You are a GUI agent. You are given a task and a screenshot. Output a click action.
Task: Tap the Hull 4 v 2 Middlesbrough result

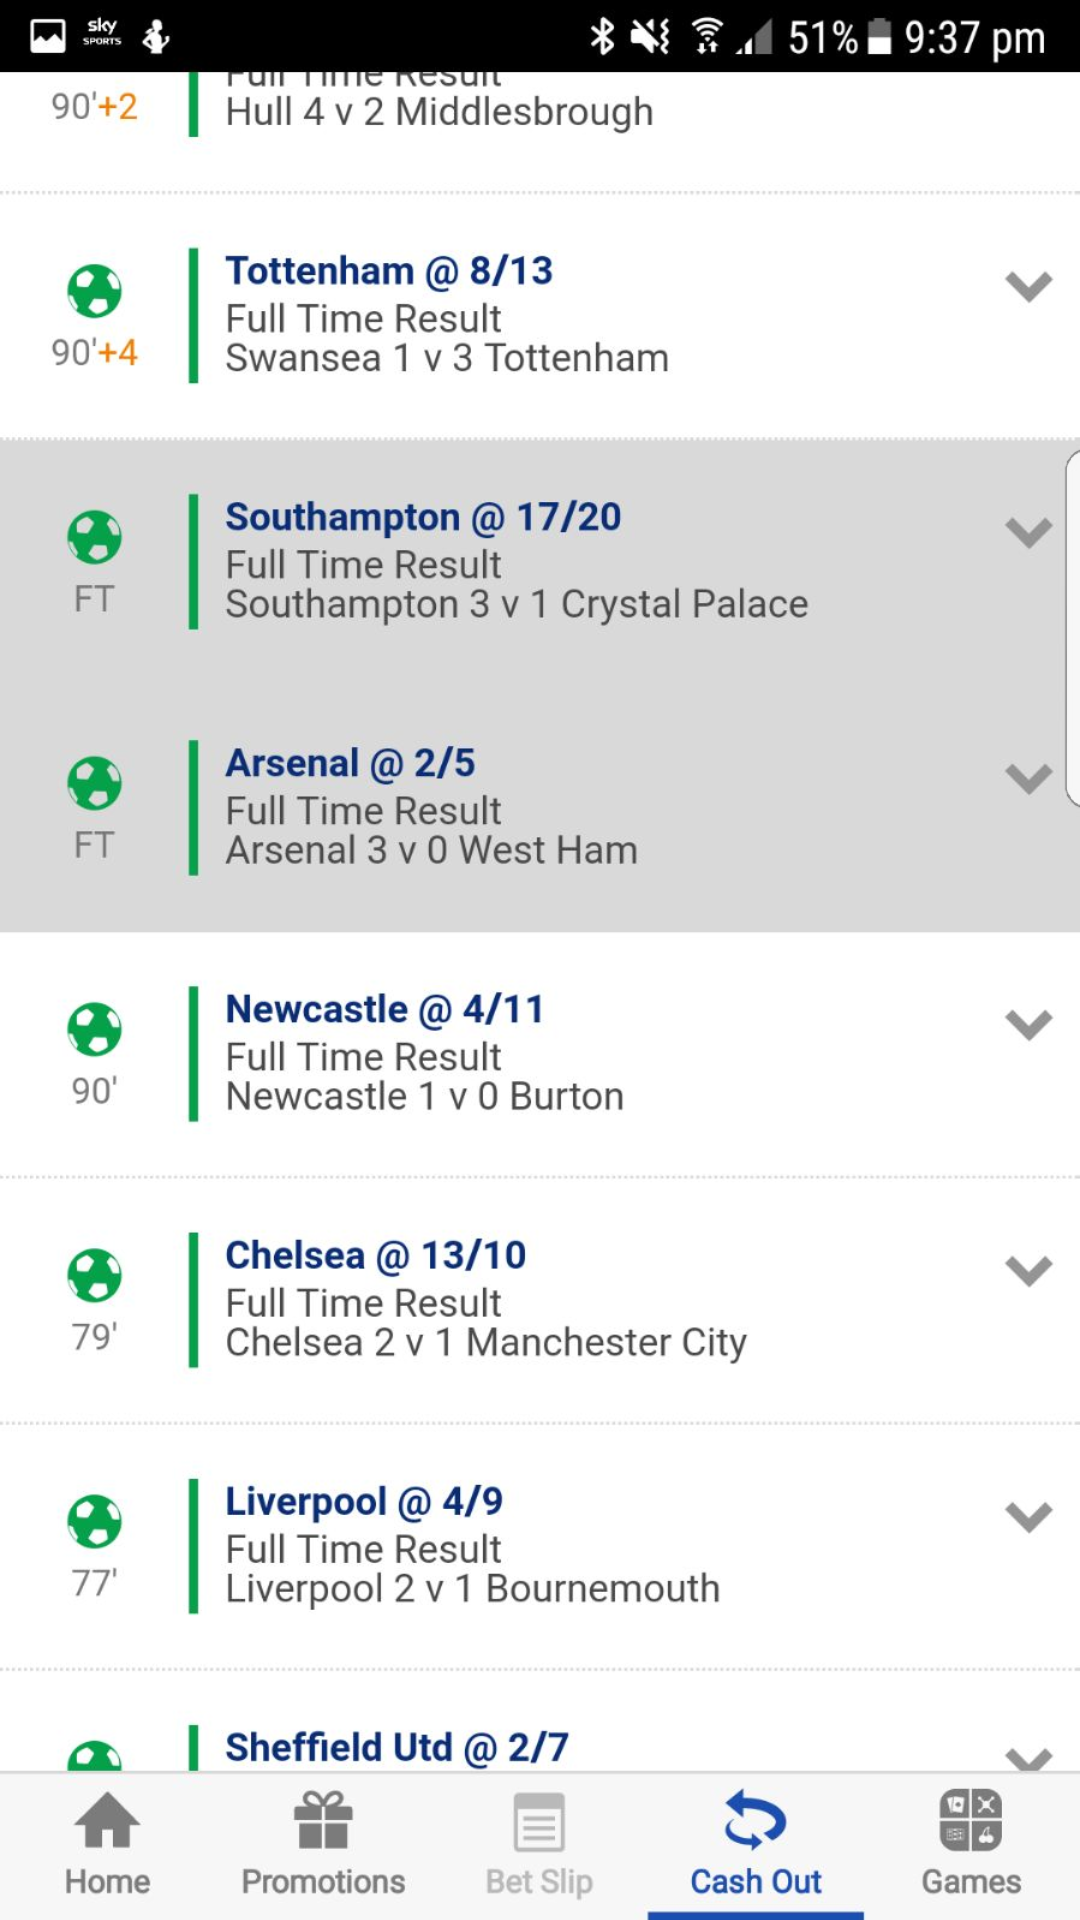[x=440, y=112]
